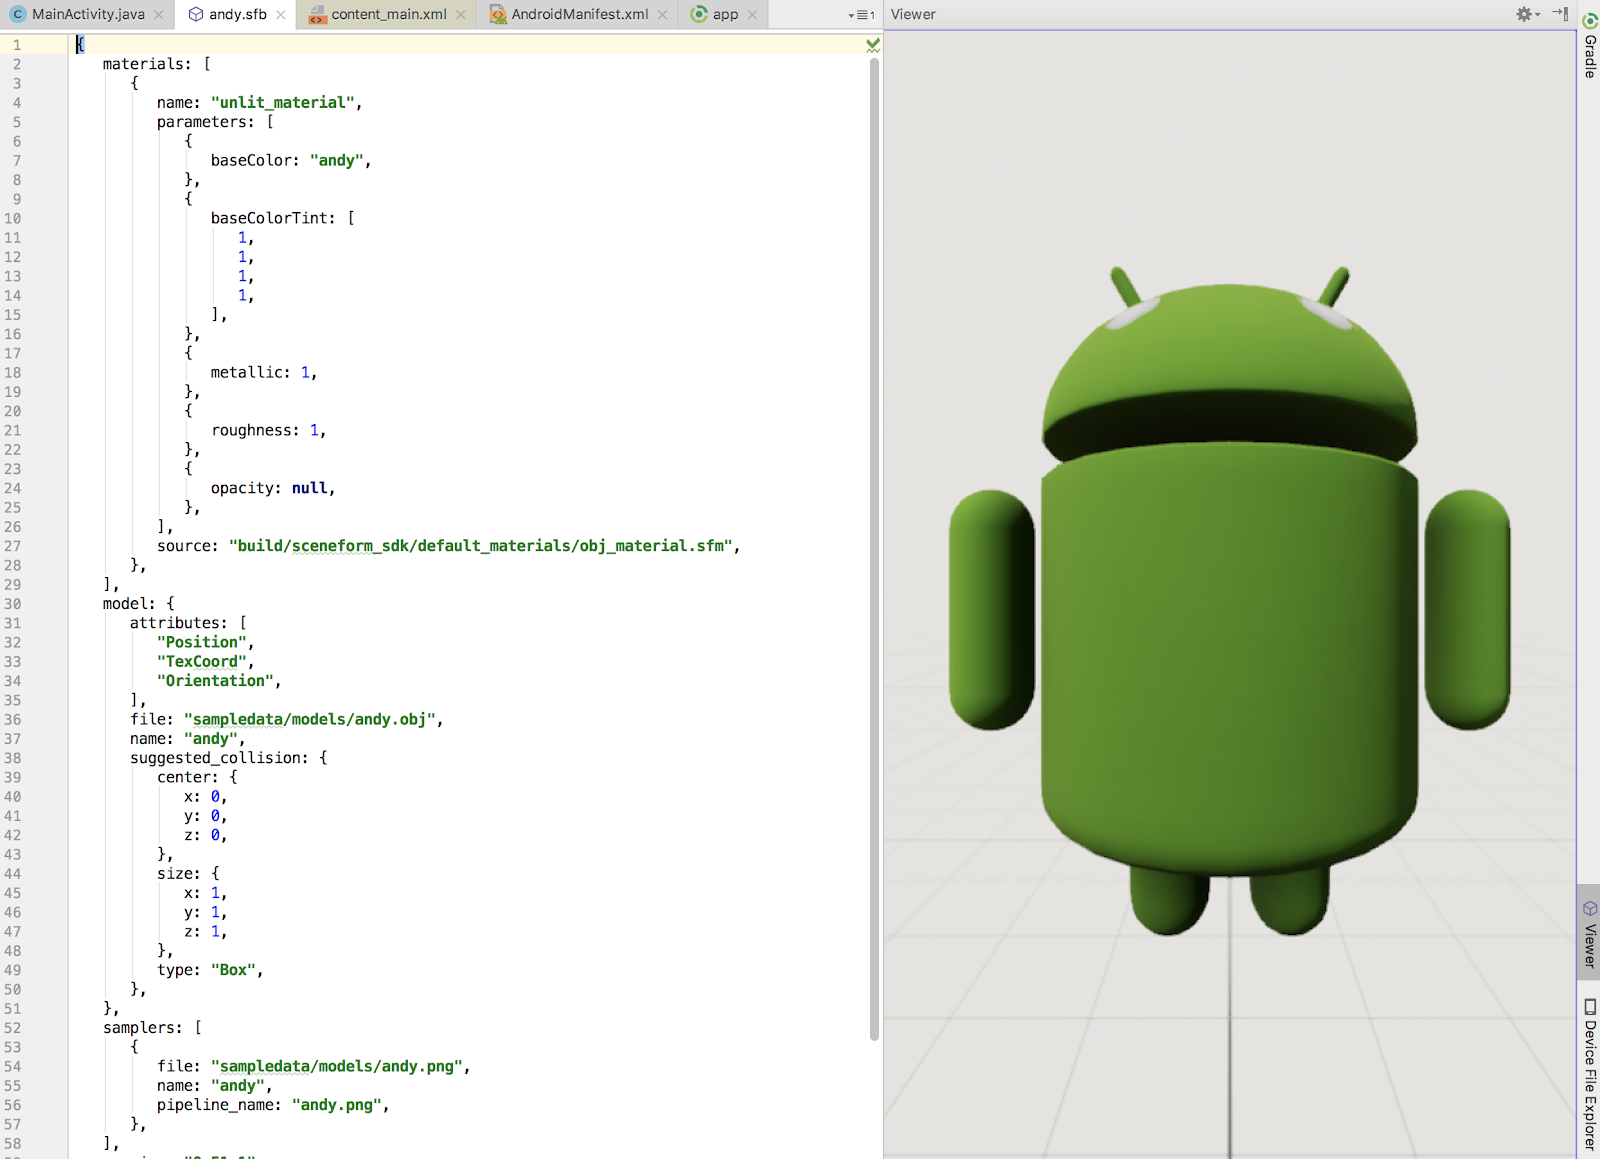This screenshot has height=1159, width=1600.
Task: Switch to the app tab
Action: click(726, 14)
